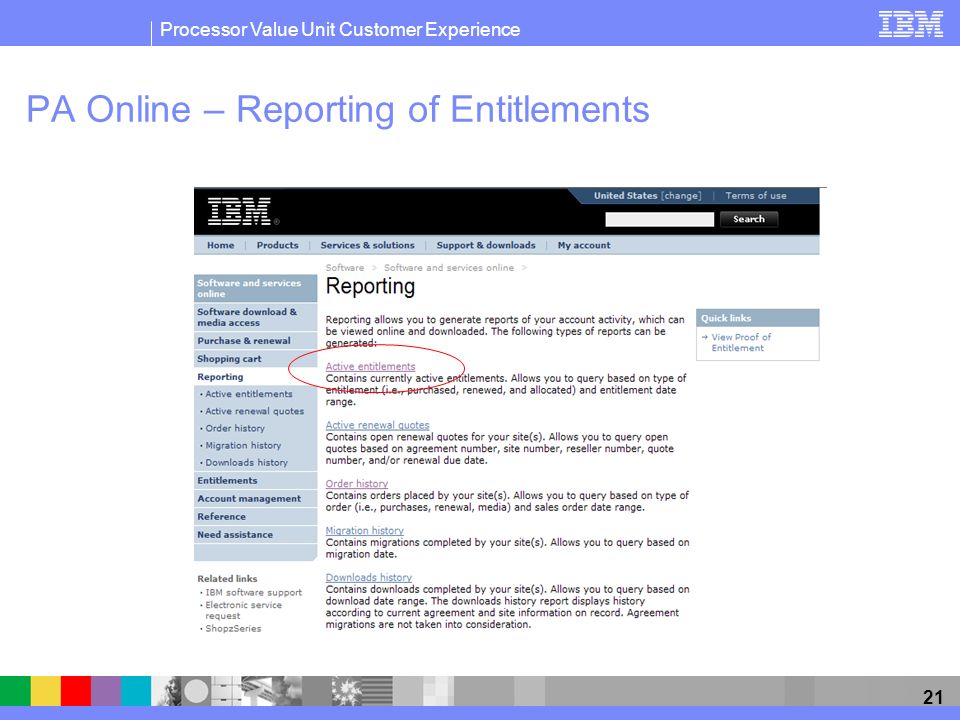Open Migration history sidebar sub-item
Viewport: 960px width, 720px height.
243,446
